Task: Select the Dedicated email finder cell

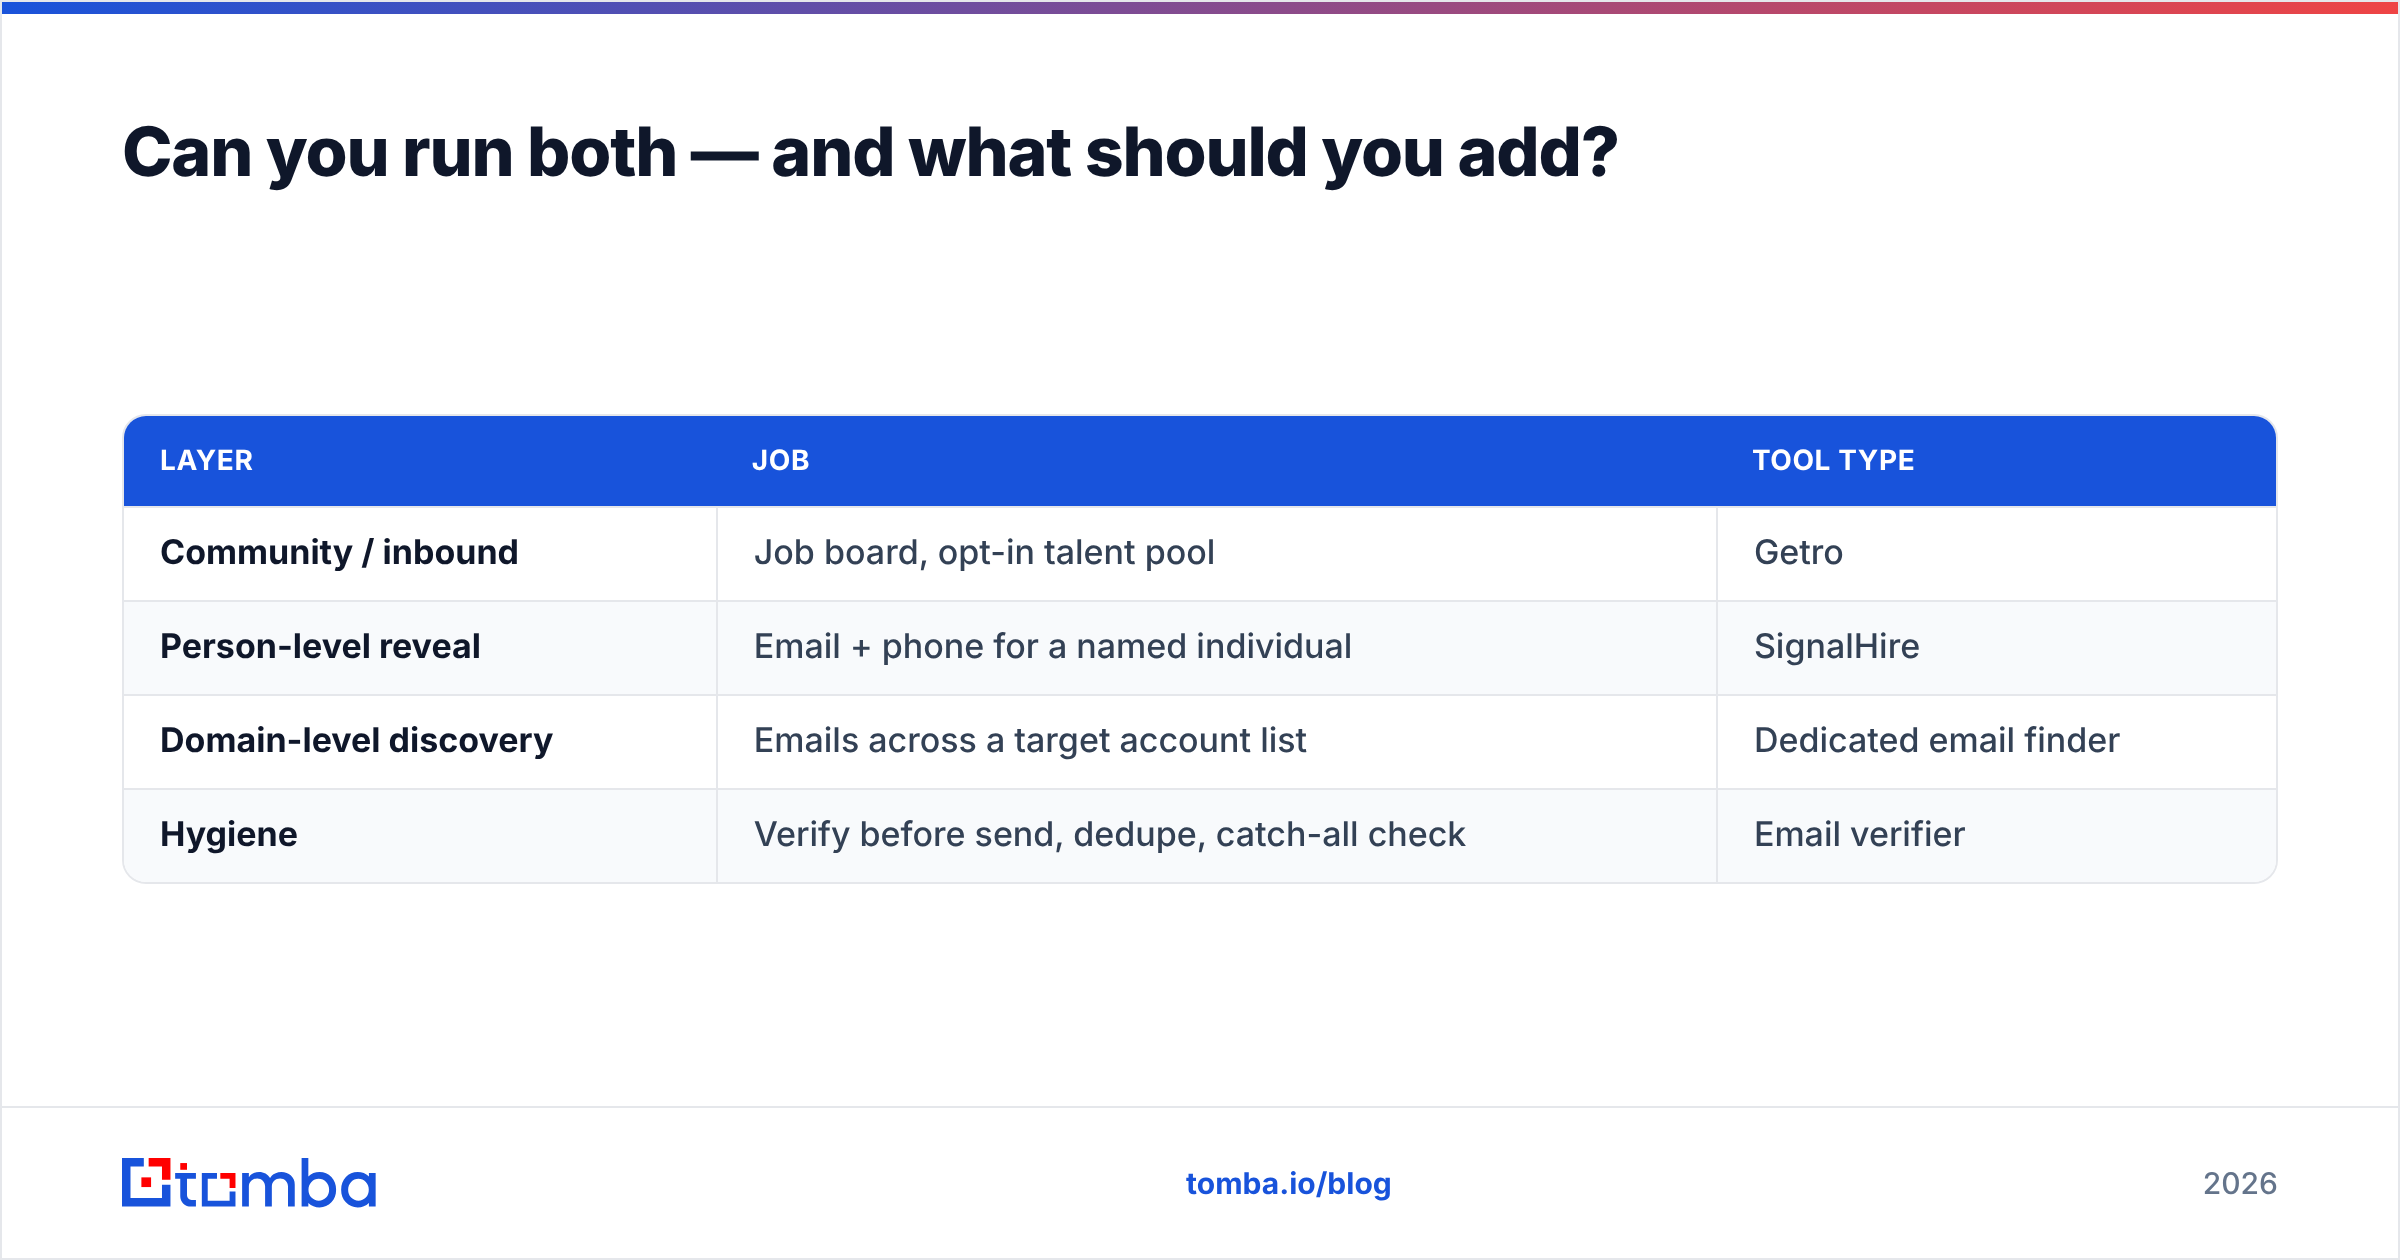Action: click(x=1937, y=741)
